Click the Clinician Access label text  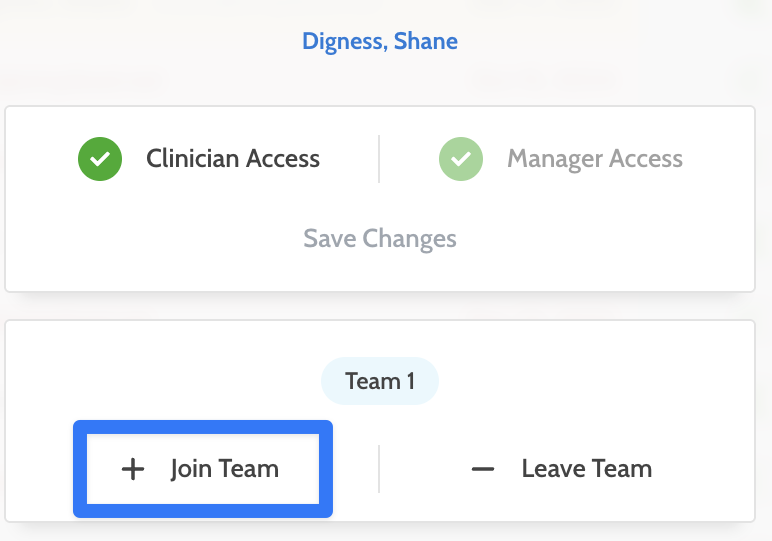point(233,159)
